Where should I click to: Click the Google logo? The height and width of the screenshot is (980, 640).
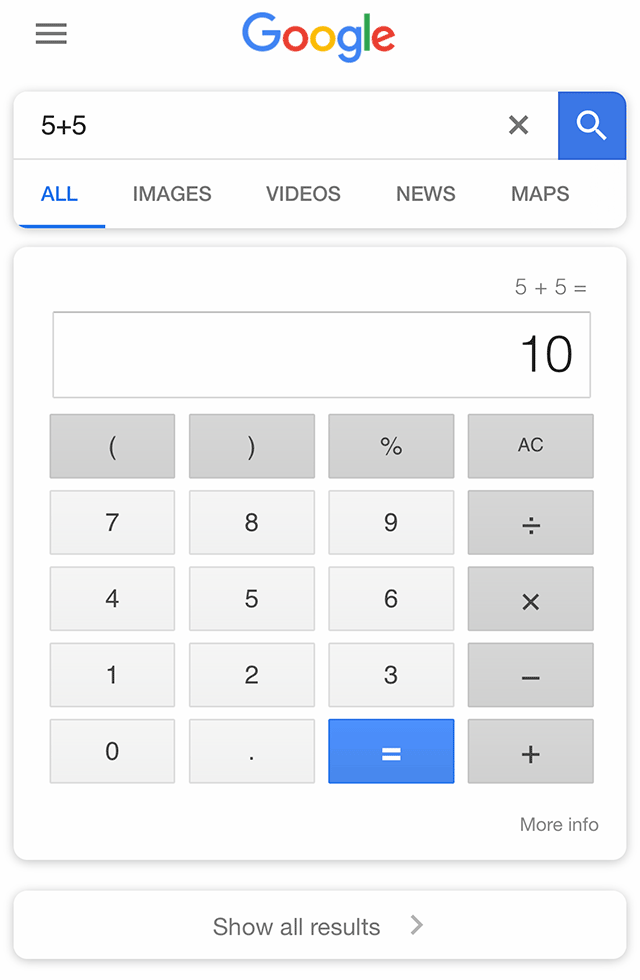[x=319, y=36]
